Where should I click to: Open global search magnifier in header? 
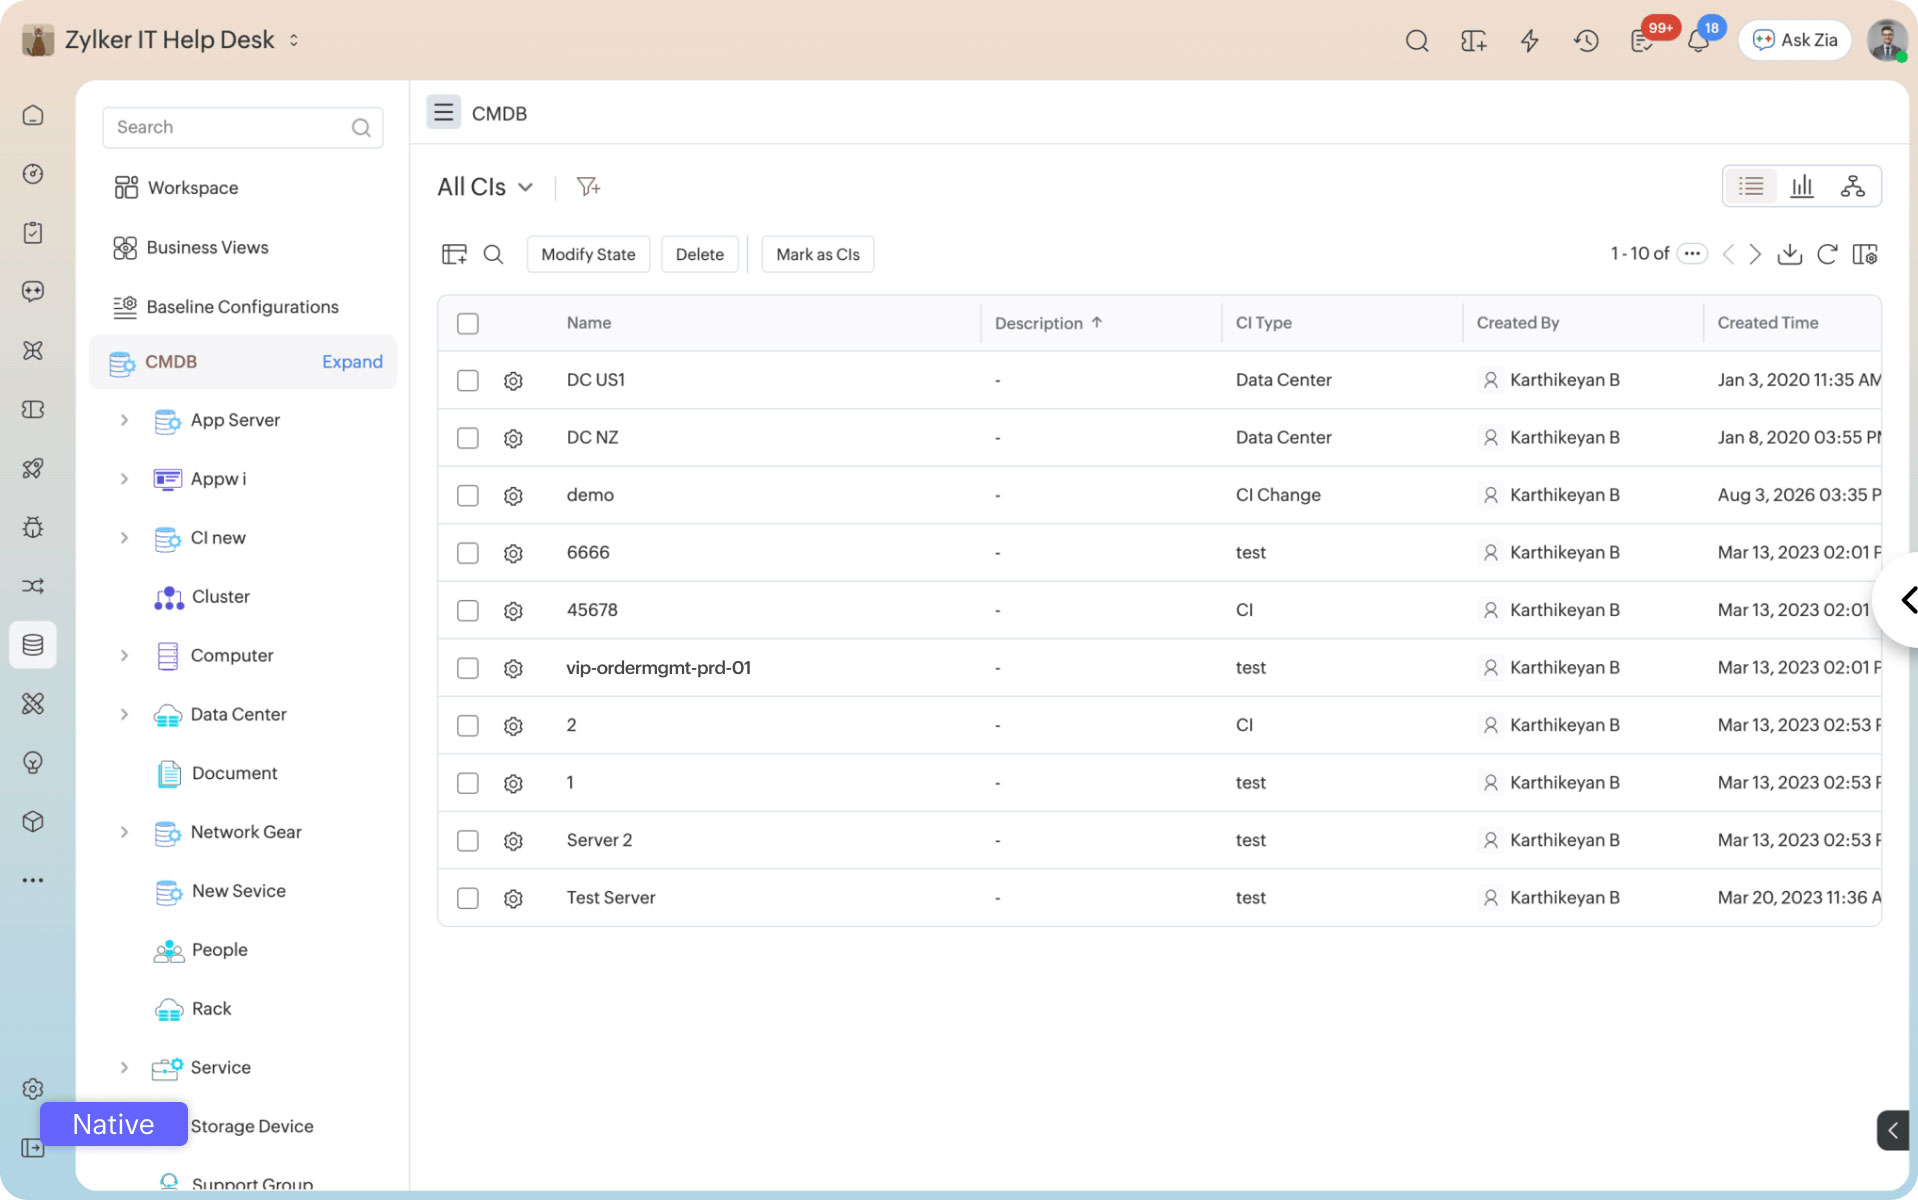1416,41
